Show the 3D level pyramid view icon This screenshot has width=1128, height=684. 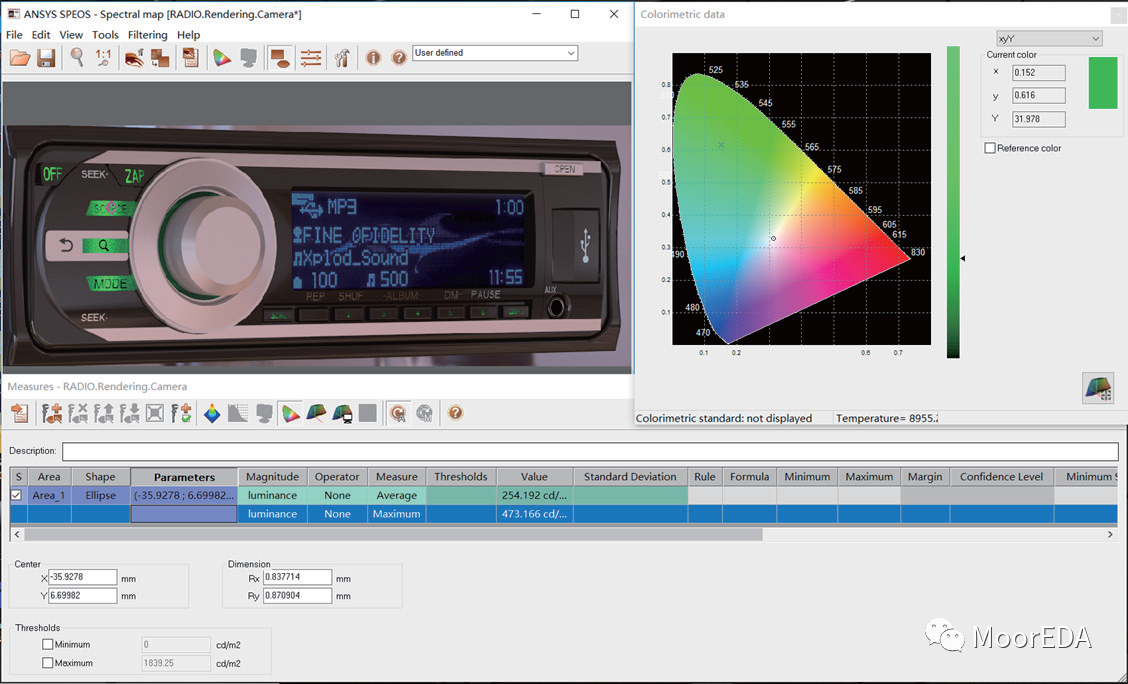[x=212, y=413]
